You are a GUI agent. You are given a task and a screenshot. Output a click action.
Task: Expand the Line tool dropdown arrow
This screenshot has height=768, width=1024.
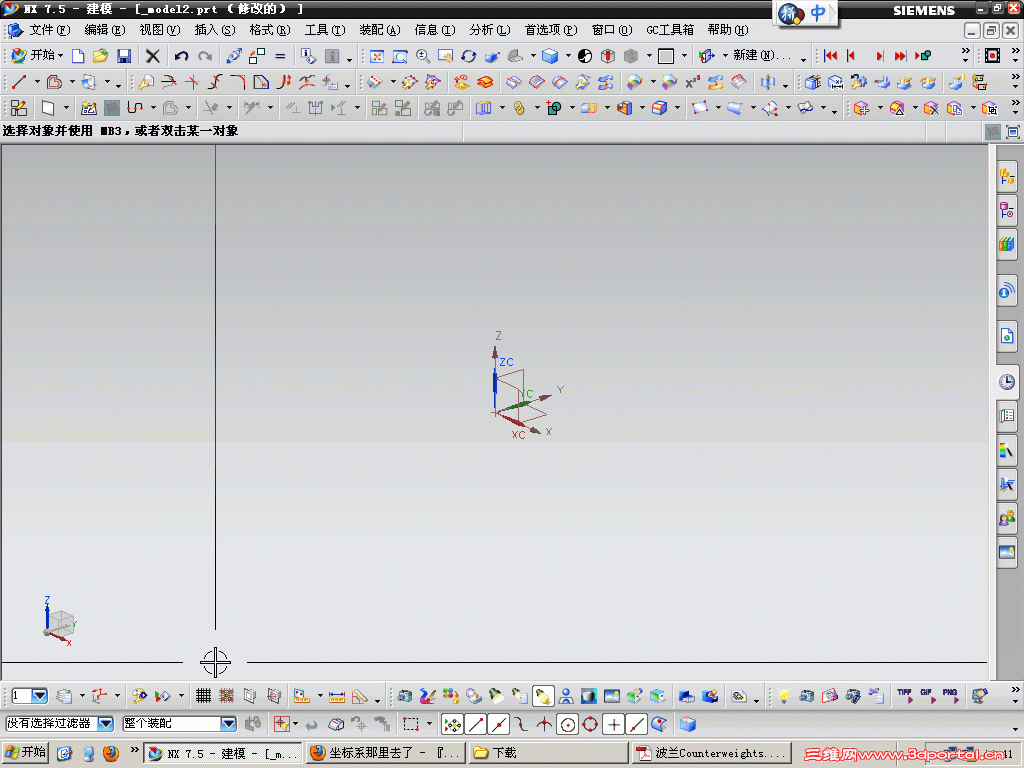coord(37,82)
